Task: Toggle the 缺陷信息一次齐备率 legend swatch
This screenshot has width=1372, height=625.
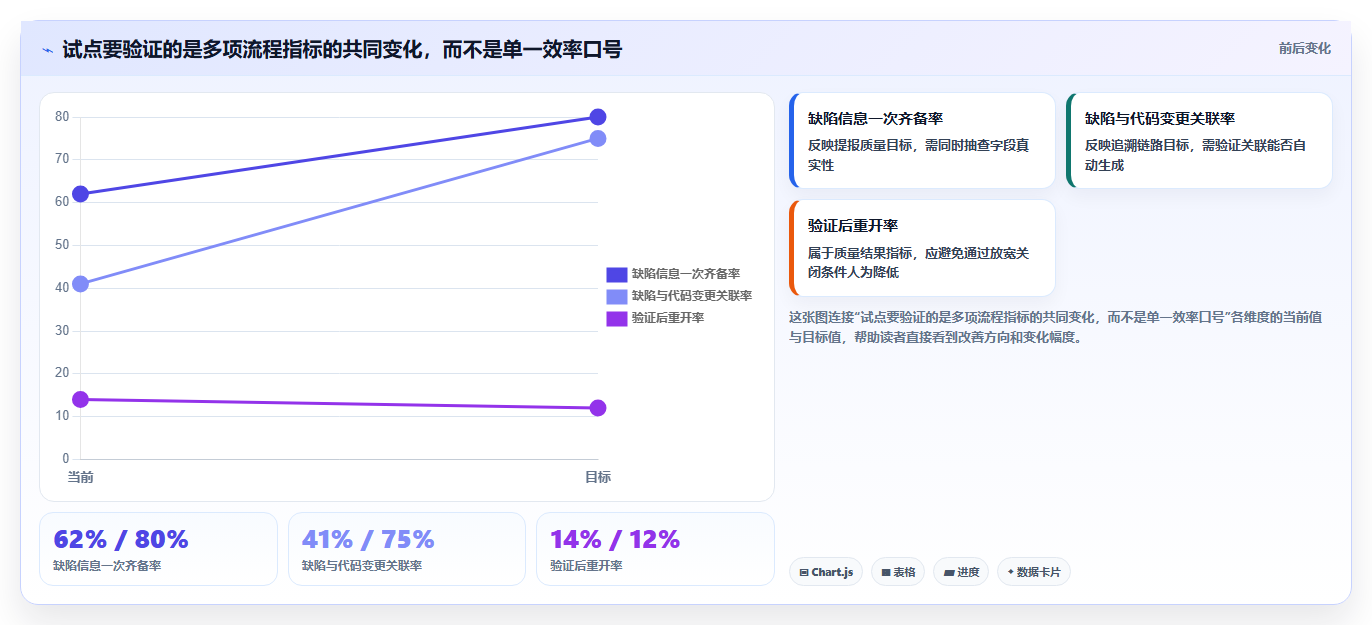Action: point(617,275)
